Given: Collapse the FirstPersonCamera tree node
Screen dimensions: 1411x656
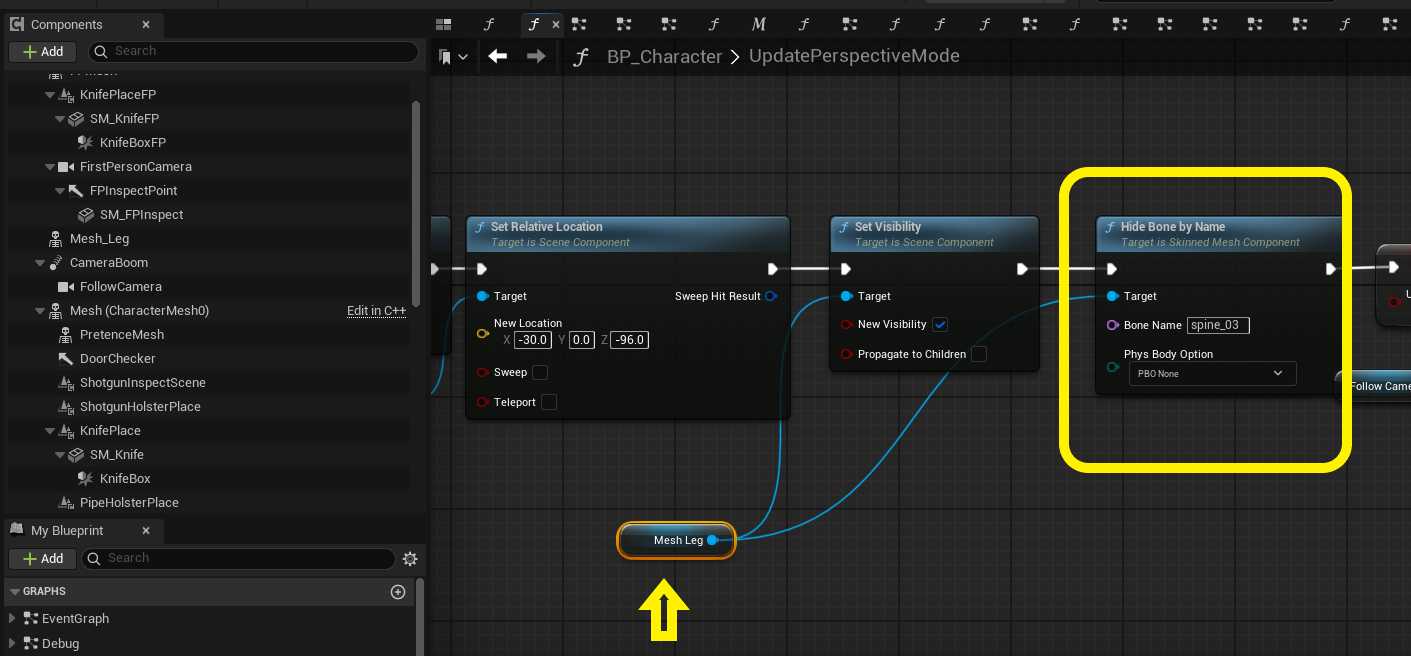Looking at the screenshot, I should click(x=50, y=167).
